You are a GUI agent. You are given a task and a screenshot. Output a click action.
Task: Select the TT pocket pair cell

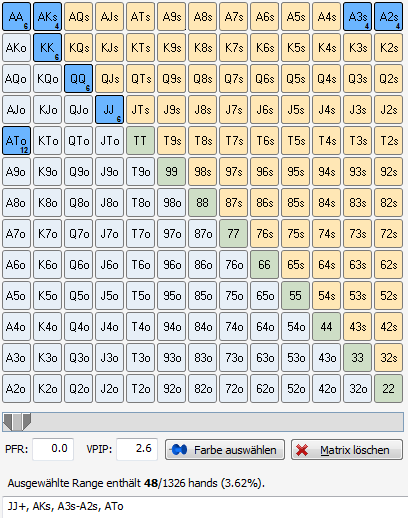click(x=140, y=140)
